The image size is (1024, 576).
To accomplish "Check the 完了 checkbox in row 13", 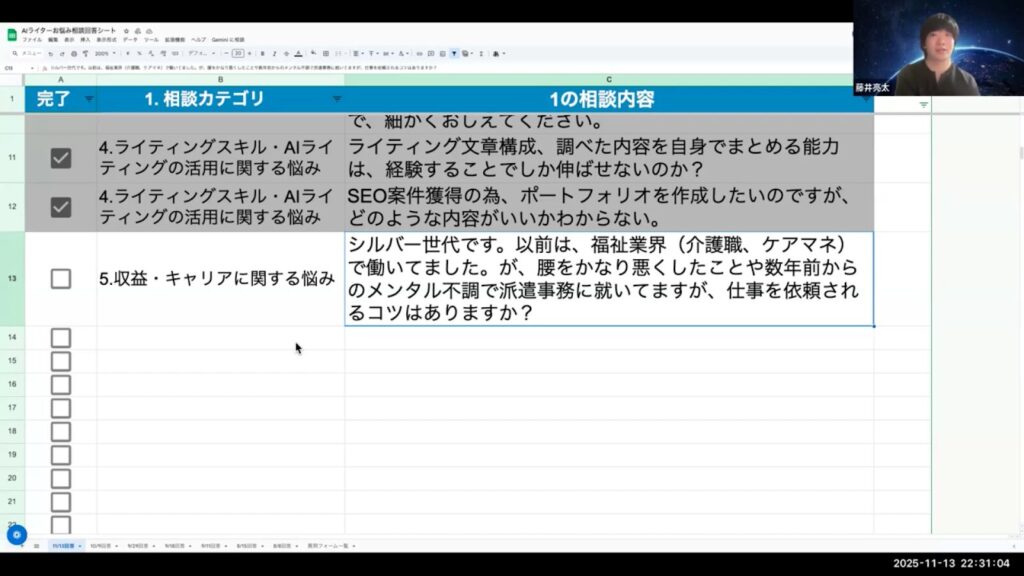I will point(61,279).
